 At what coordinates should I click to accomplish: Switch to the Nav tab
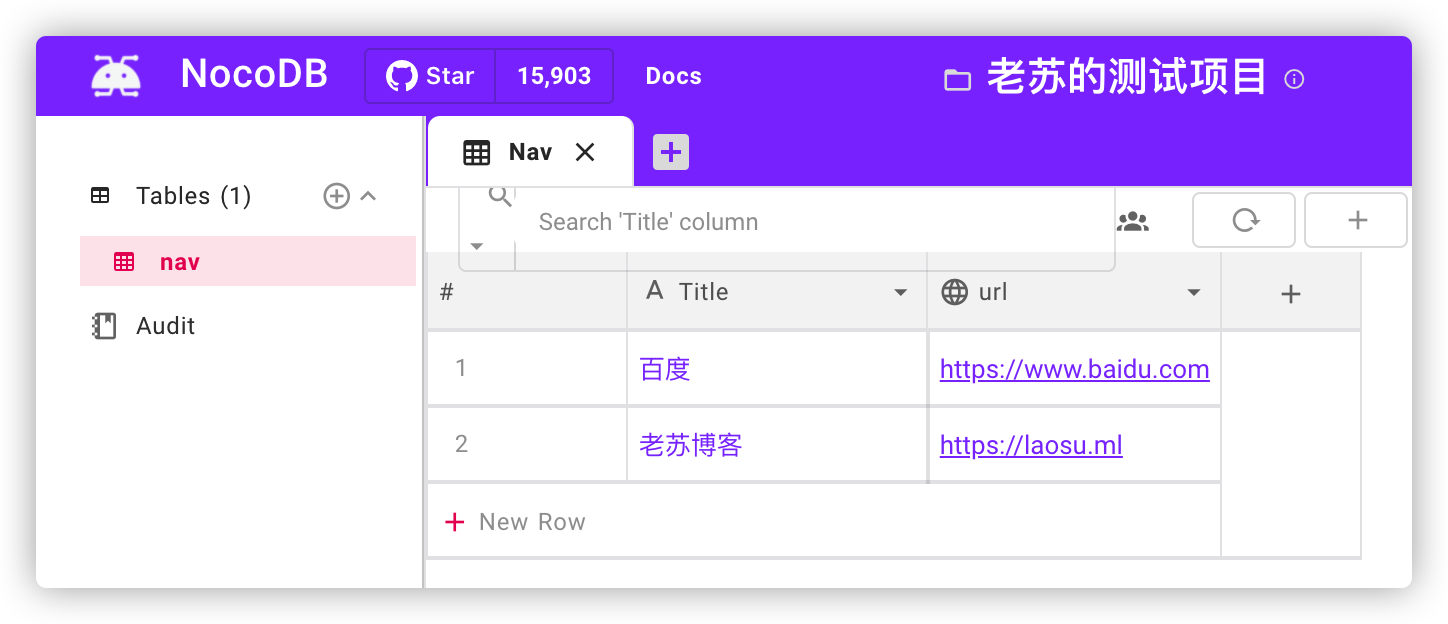point(530,152)
